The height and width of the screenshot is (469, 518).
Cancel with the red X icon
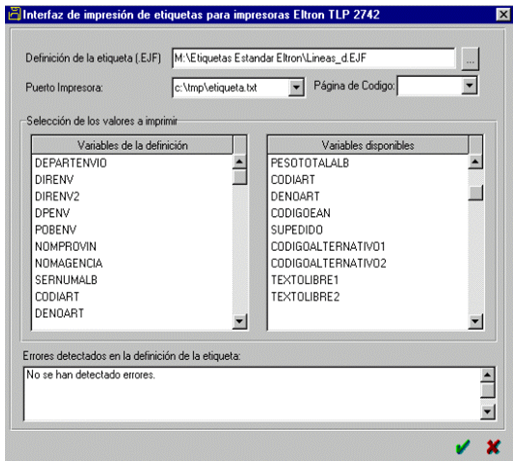click(x=493, y=447)
